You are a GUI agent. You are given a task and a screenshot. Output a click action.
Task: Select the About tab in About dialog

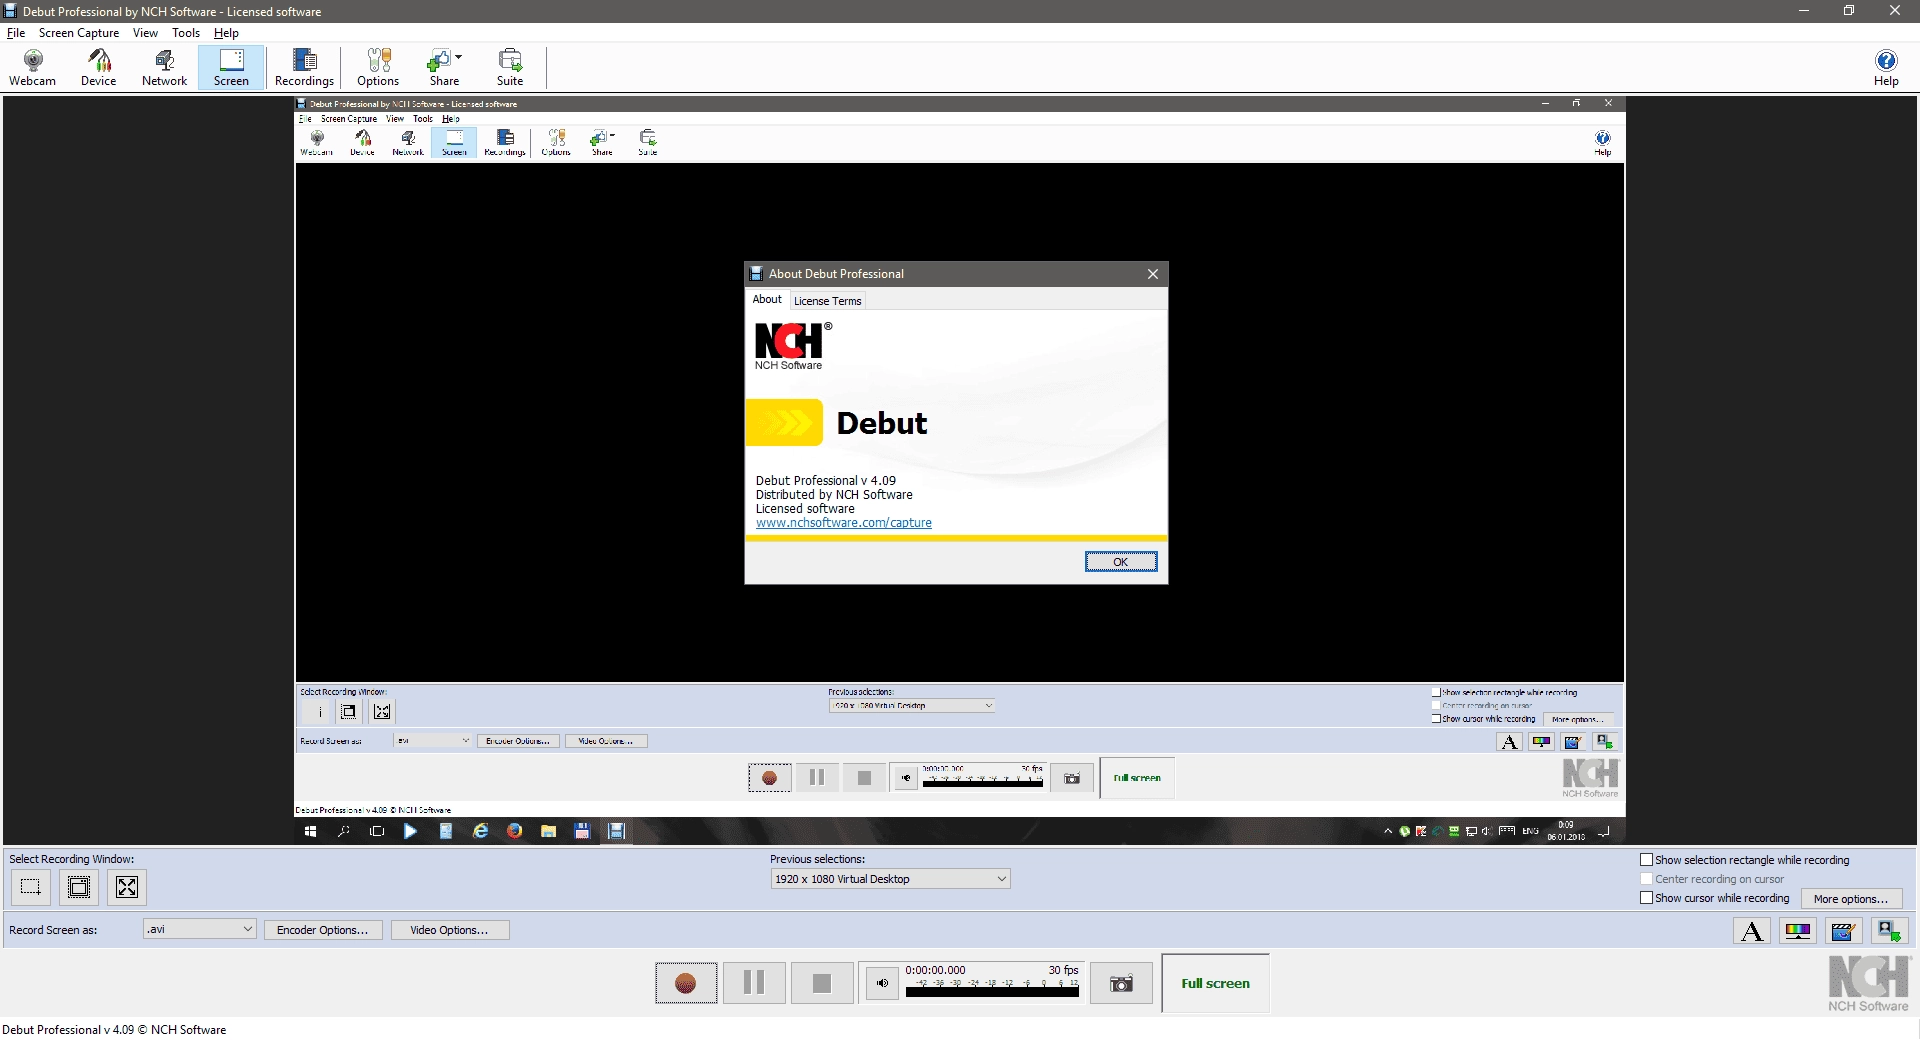point(767,299)
